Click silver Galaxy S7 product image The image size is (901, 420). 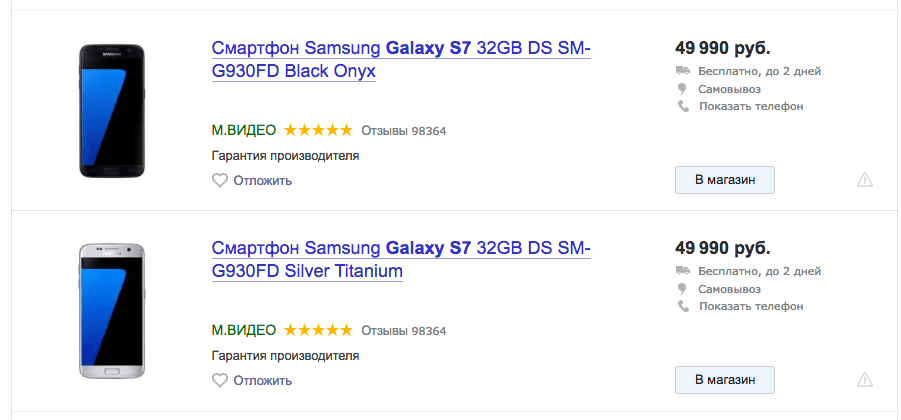point(111,311)
